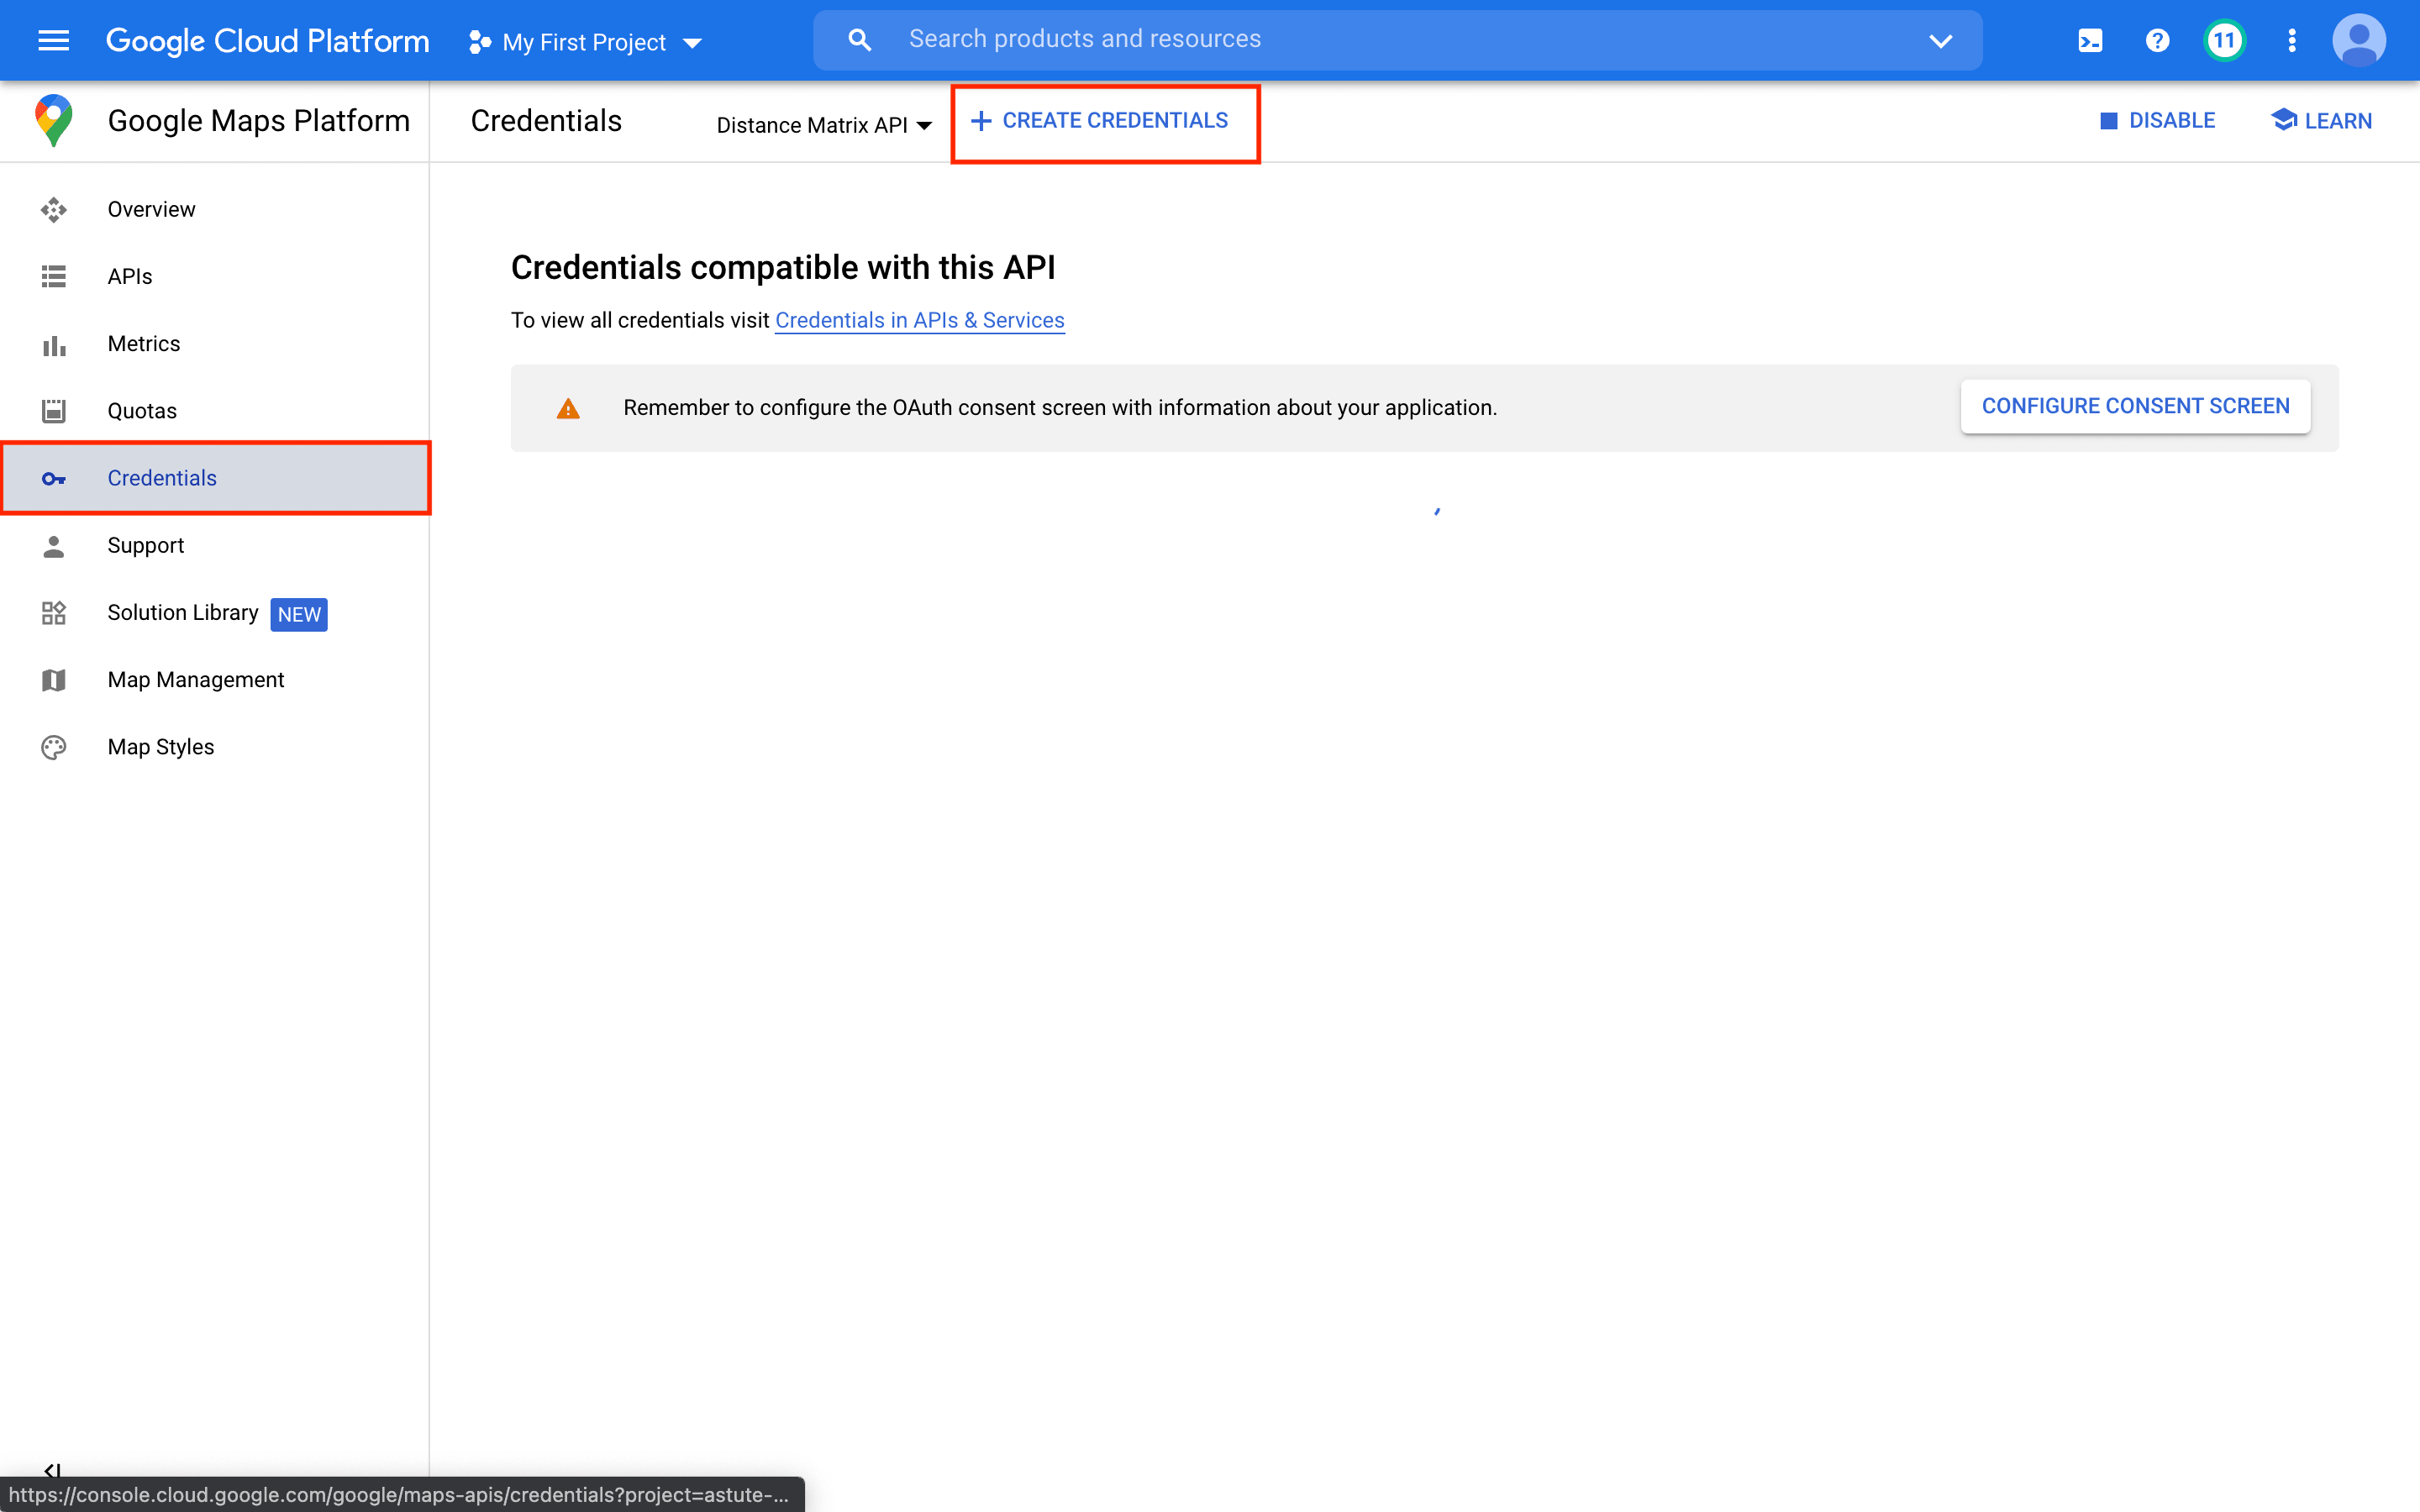Click 'Credentials compatible with this API' heading
The image size is (2420, 1512).
(783, 268)
